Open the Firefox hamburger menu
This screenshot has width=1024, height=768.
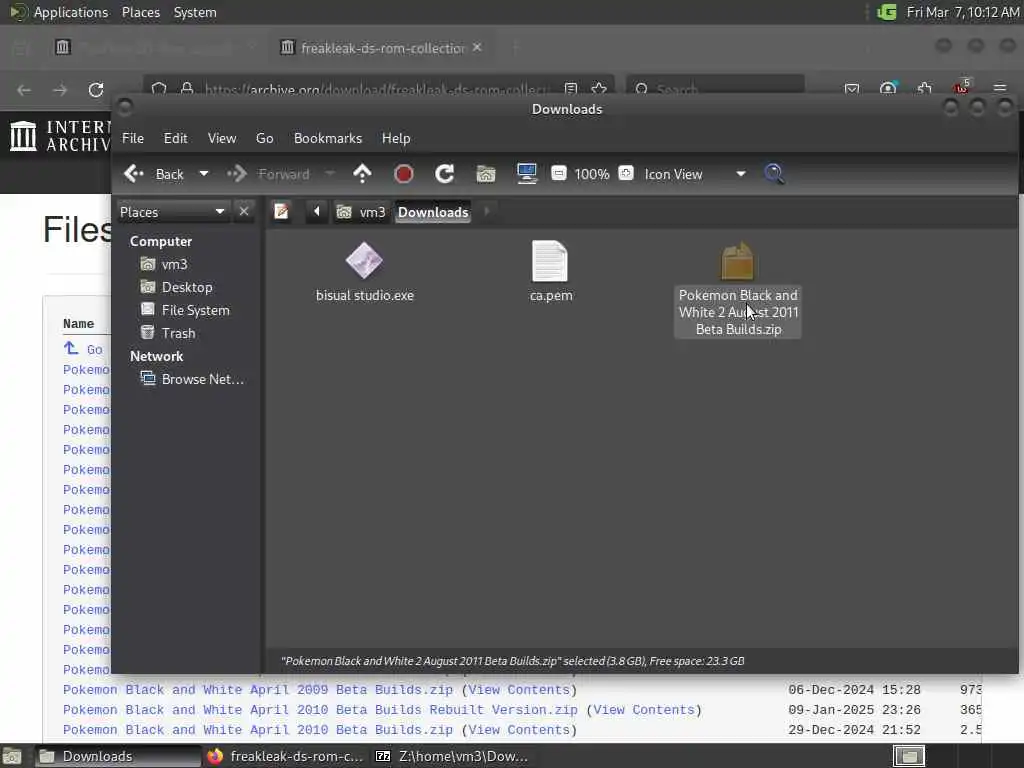pyautogui.click(x=999, y=88)
